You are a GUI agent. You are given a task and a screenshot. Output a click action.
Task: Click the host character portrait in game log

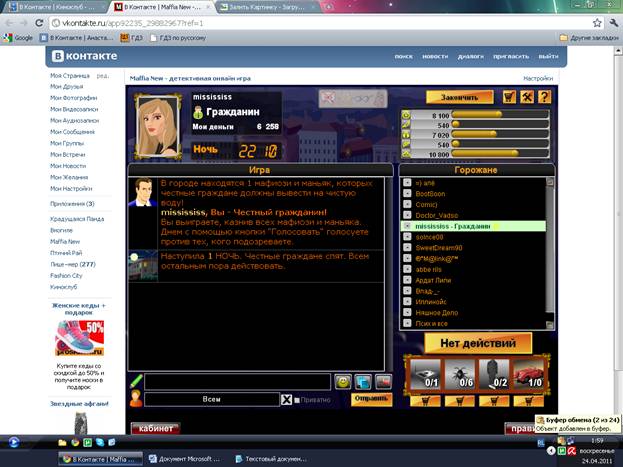143,192
